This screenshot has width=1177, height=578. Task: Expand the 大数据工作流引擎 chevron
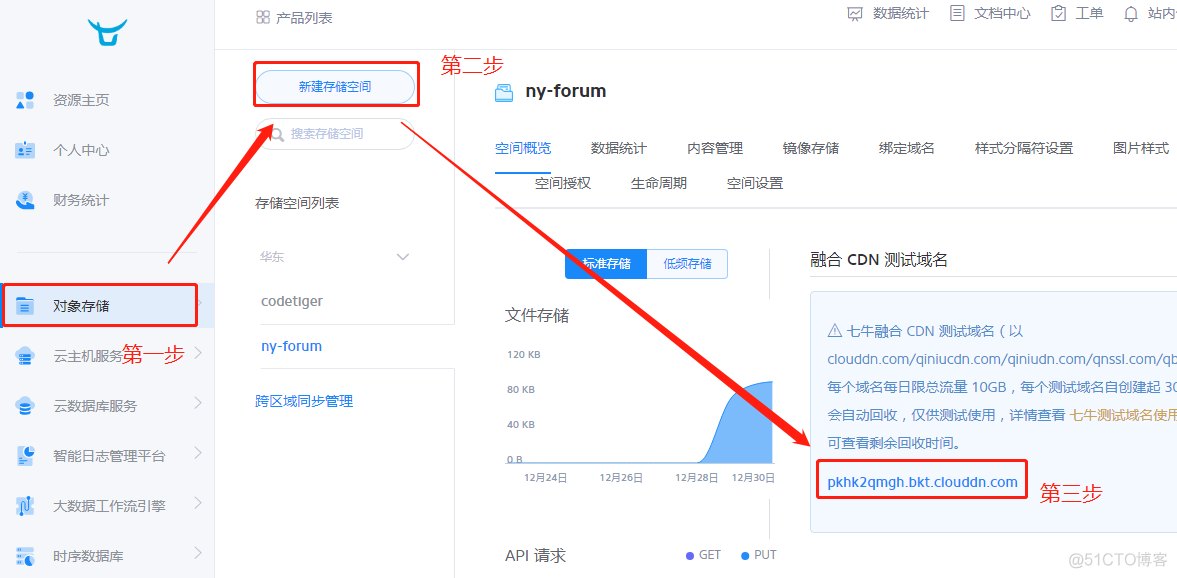click(x=198, y=503)
